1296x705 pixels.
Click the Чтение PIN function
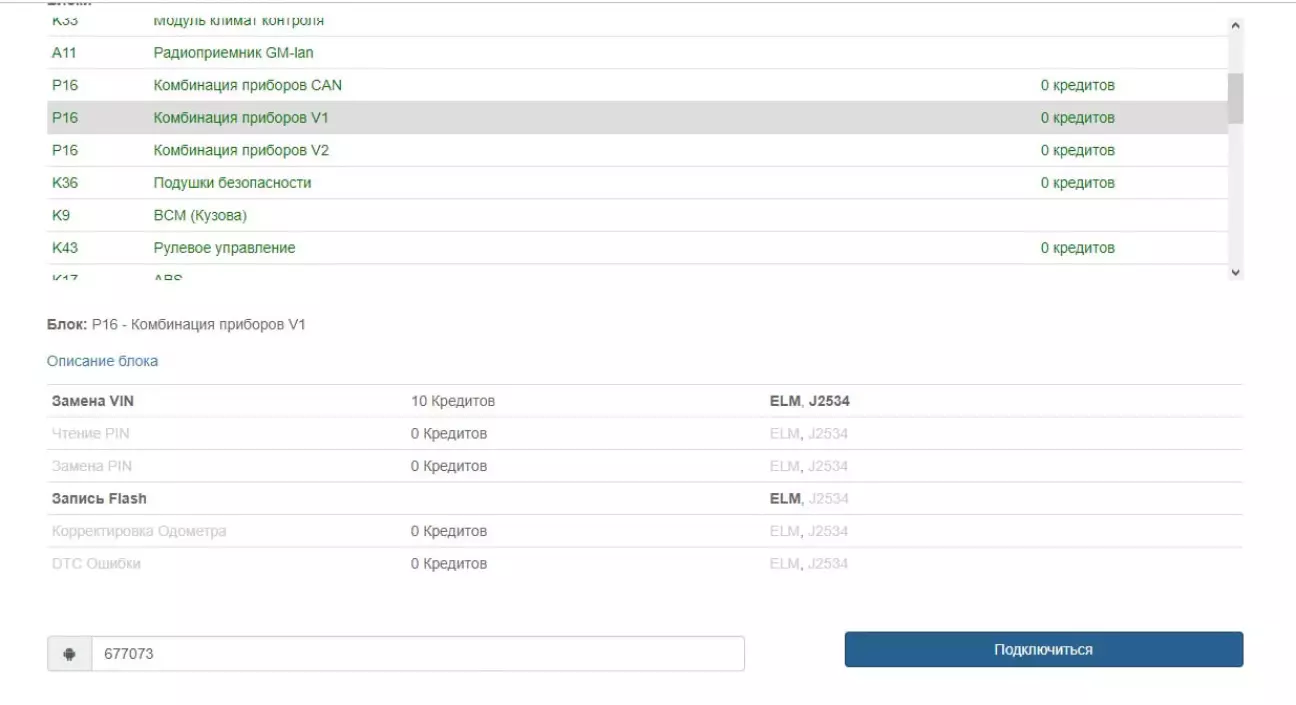coord(90,434)
